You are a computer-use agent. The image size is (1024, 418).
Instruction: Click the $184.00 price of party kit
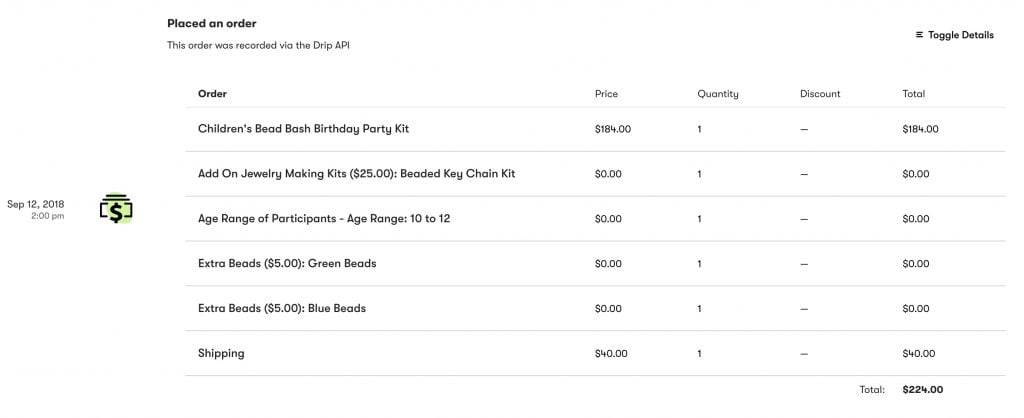613,129
